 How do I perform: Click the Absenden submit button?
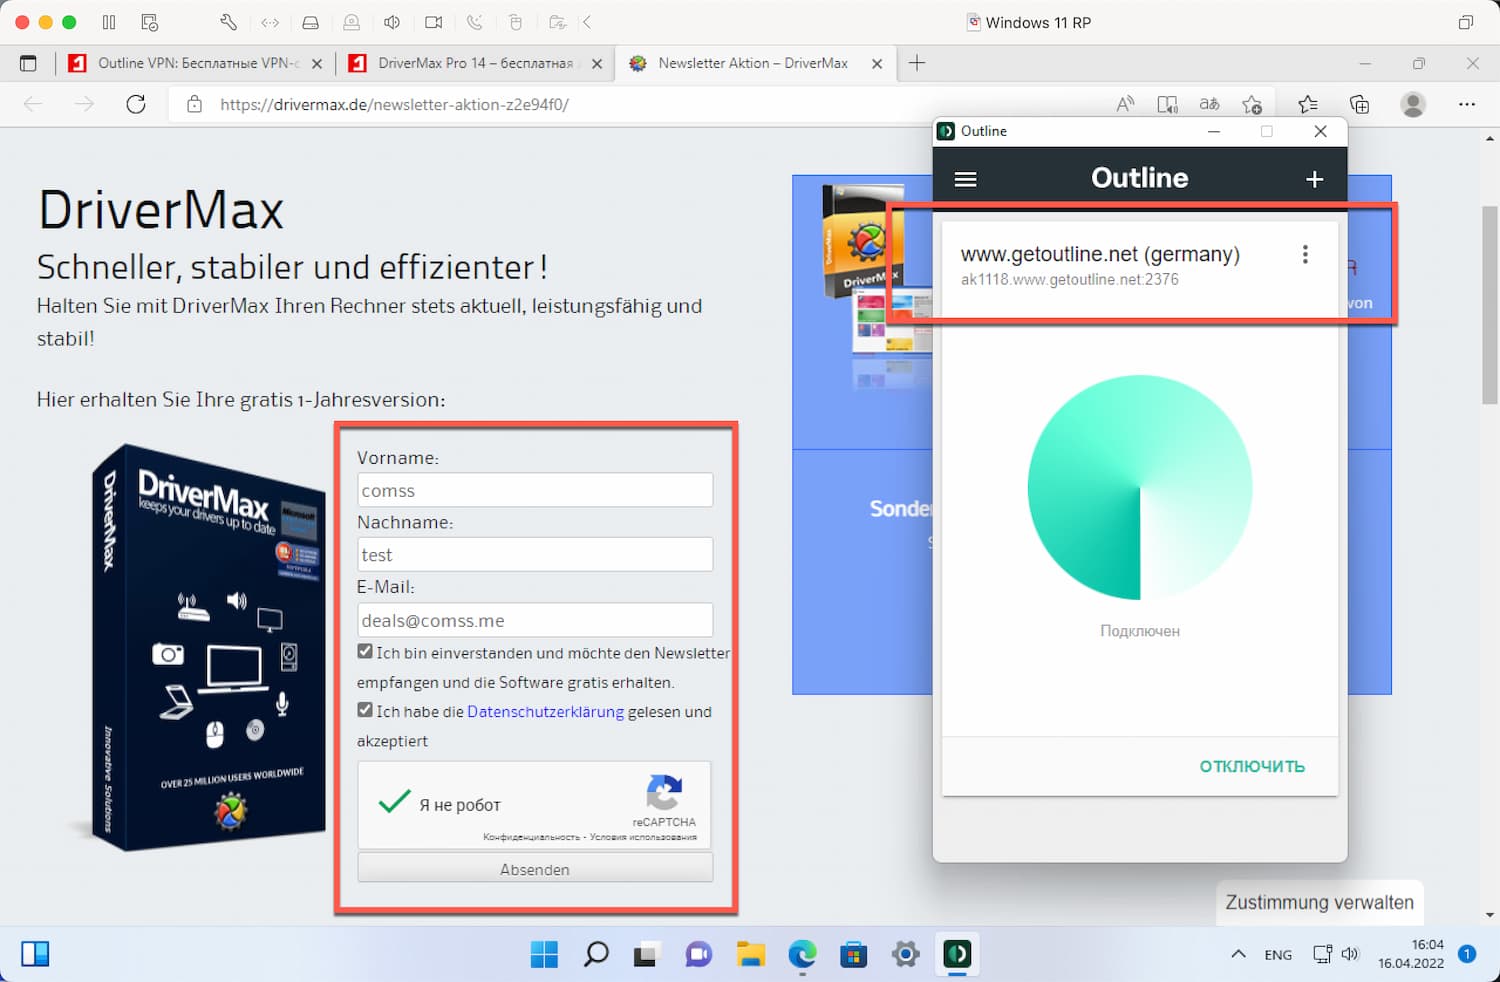[x=535, y=869]
